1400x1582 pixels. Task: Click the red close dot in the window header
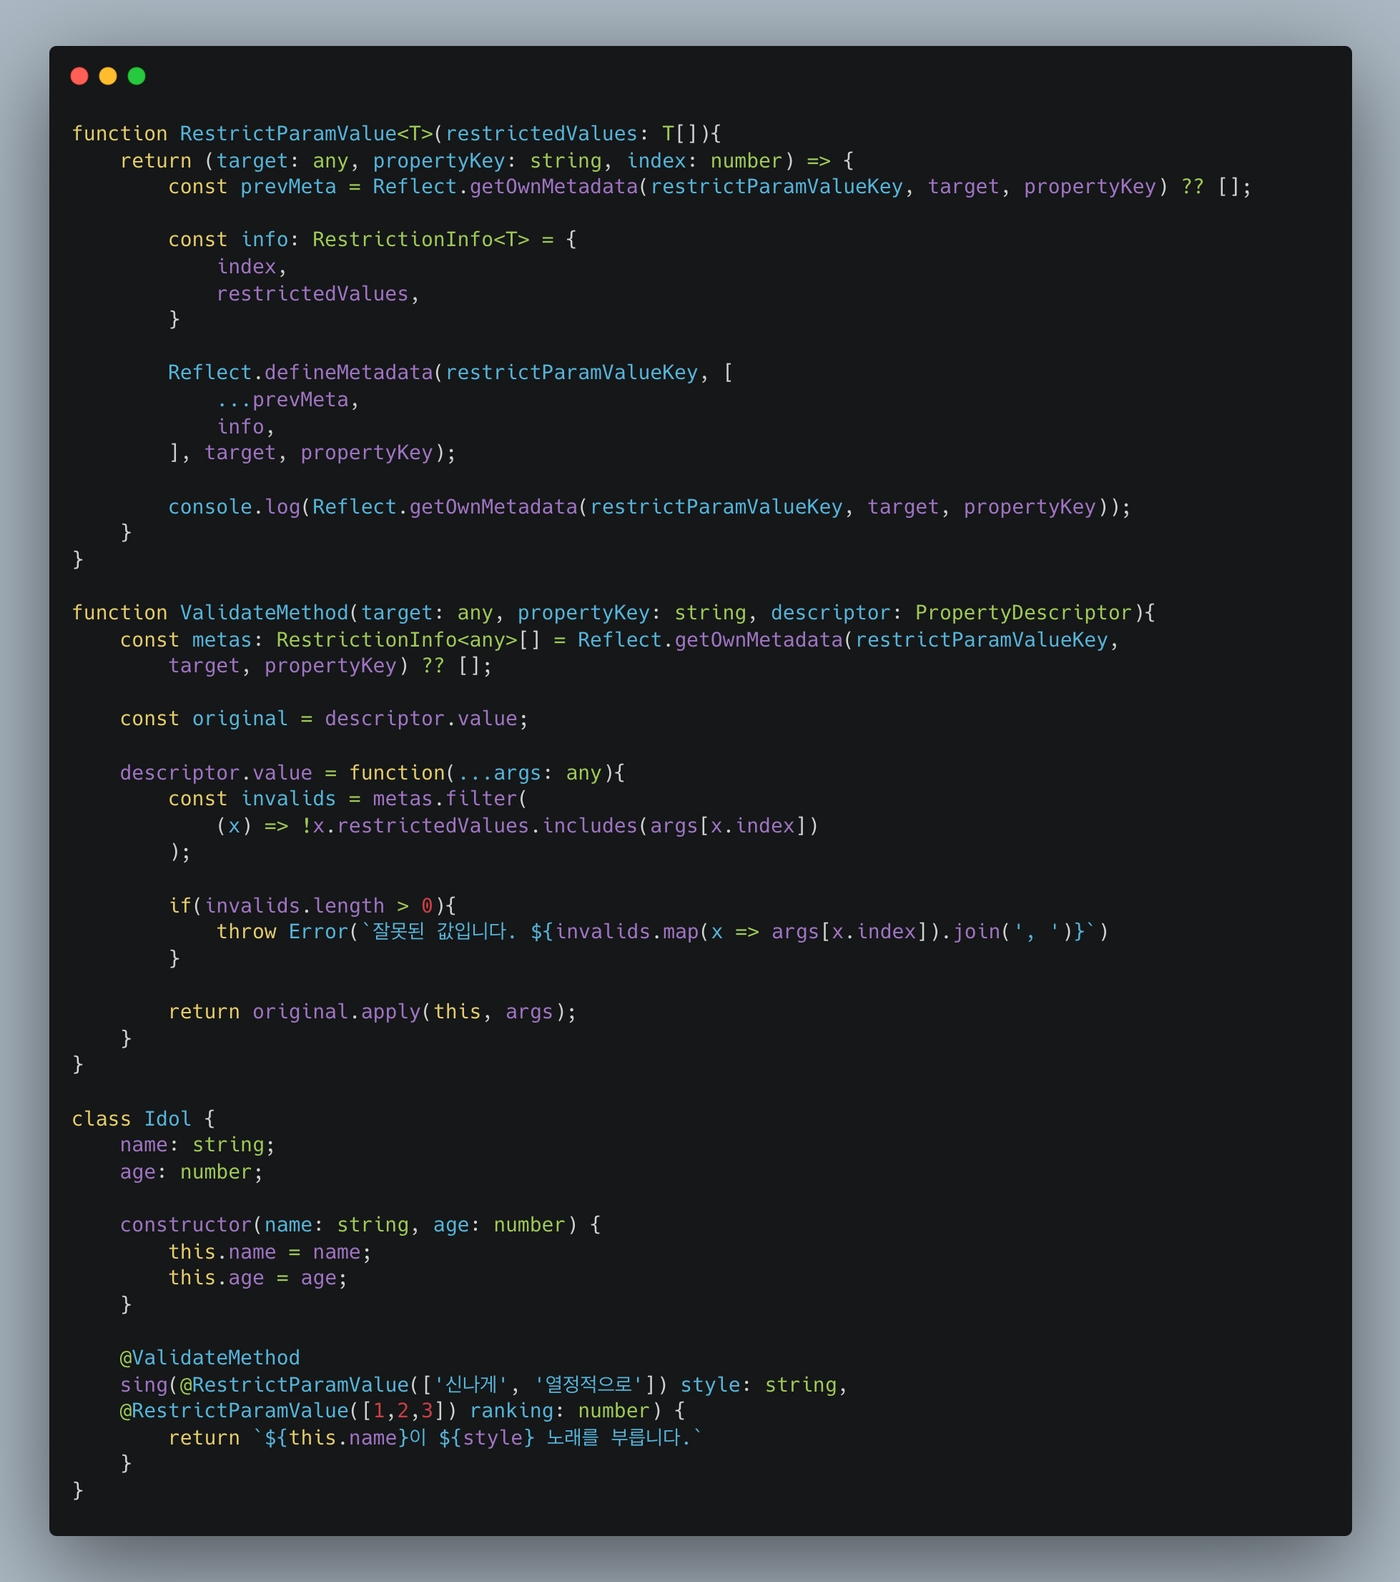pyautogui.click(x=80, y=76)
